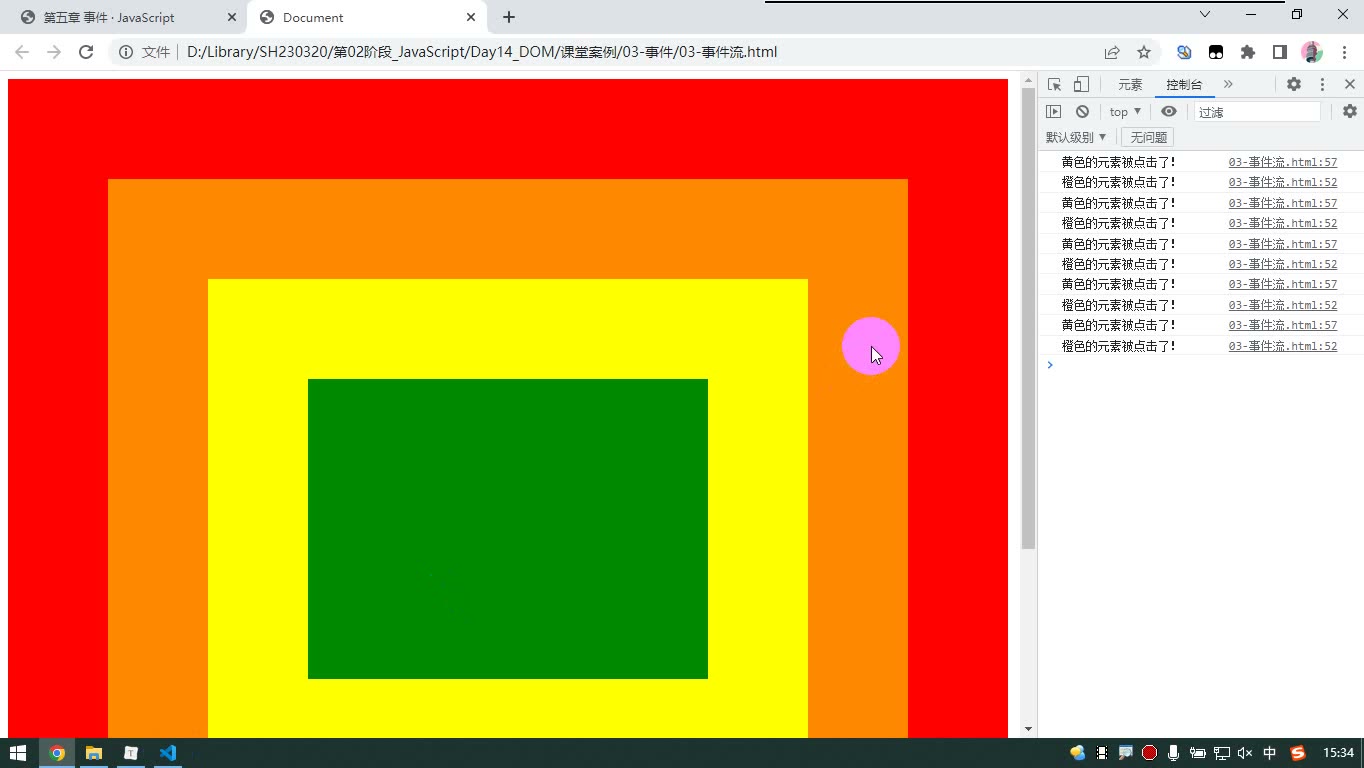1364x768 pixels.
Task: Open Visual Studio Code from the taskbar
Action: 168,753
